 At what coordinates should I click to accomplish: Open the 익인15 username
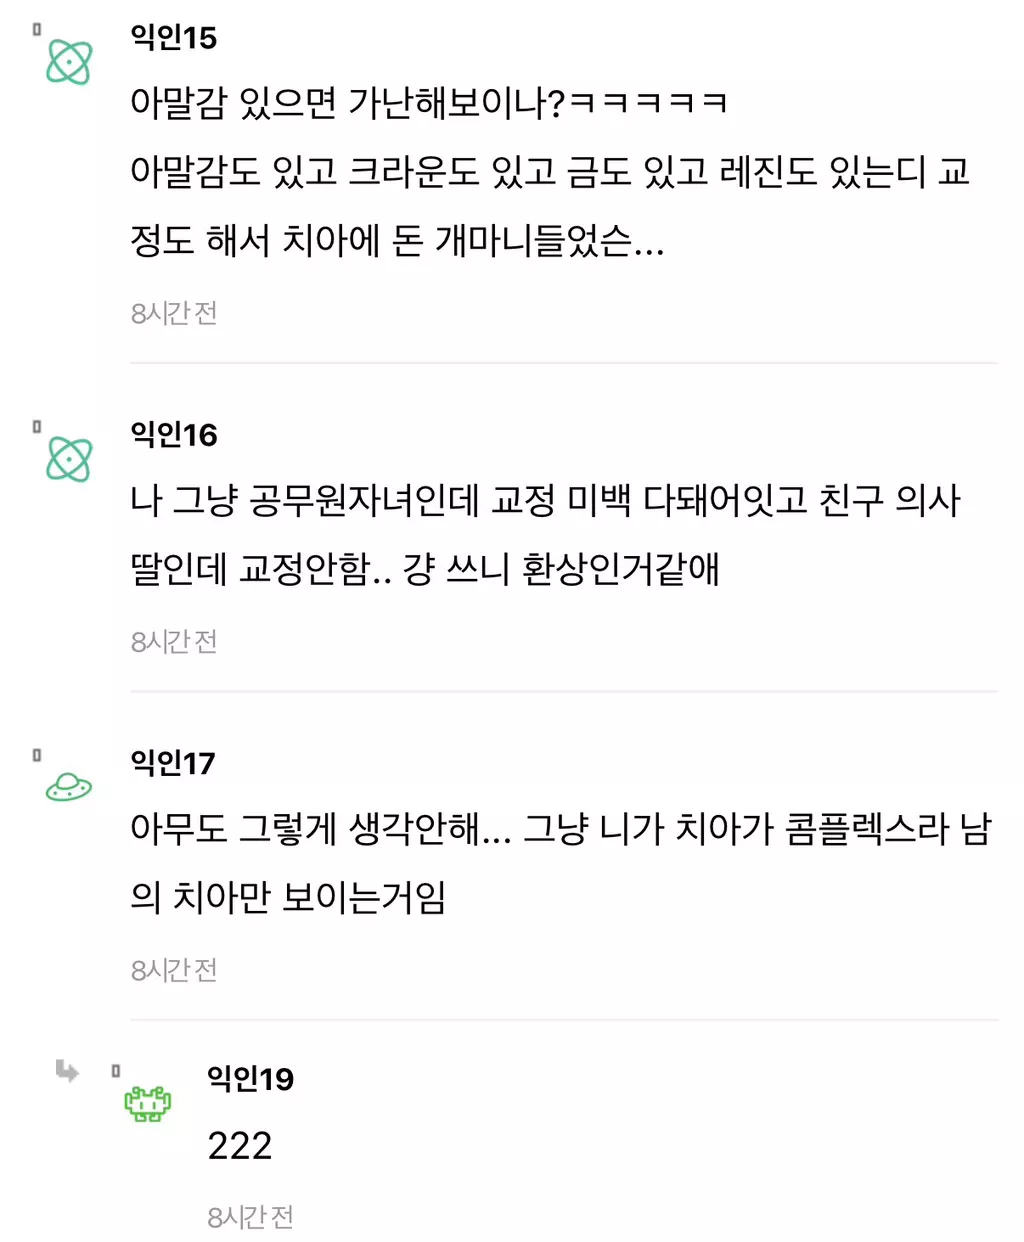pyautogui.click(x=174, y=38)
